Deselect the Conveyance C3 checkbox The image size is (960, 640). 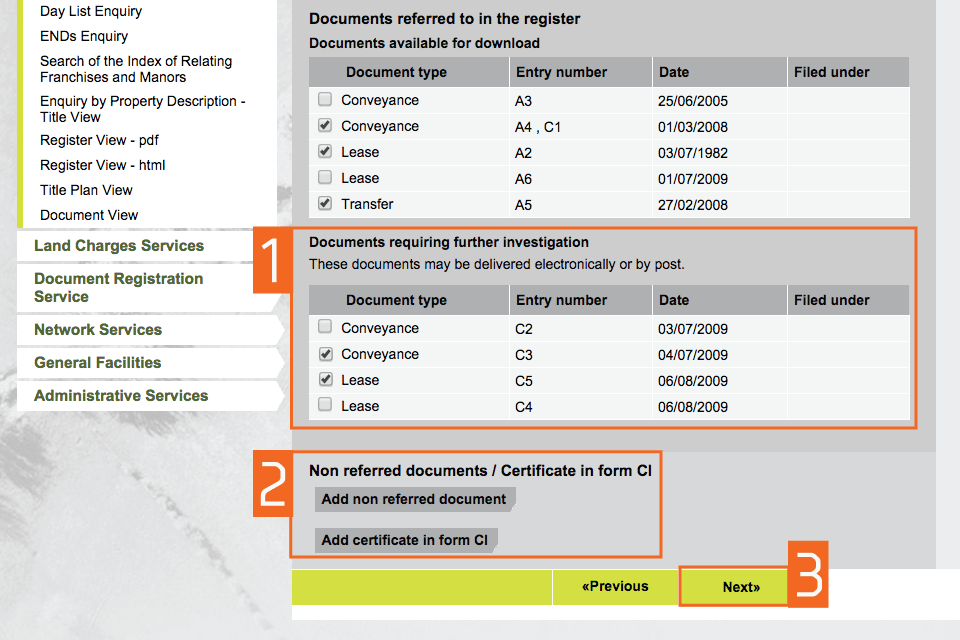click(x=325, y=354)
